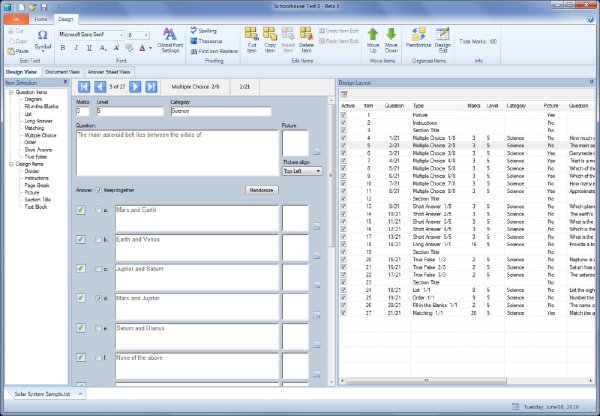Toggle italic formatting
Viewport: 600px width, 416px height.
76,48
